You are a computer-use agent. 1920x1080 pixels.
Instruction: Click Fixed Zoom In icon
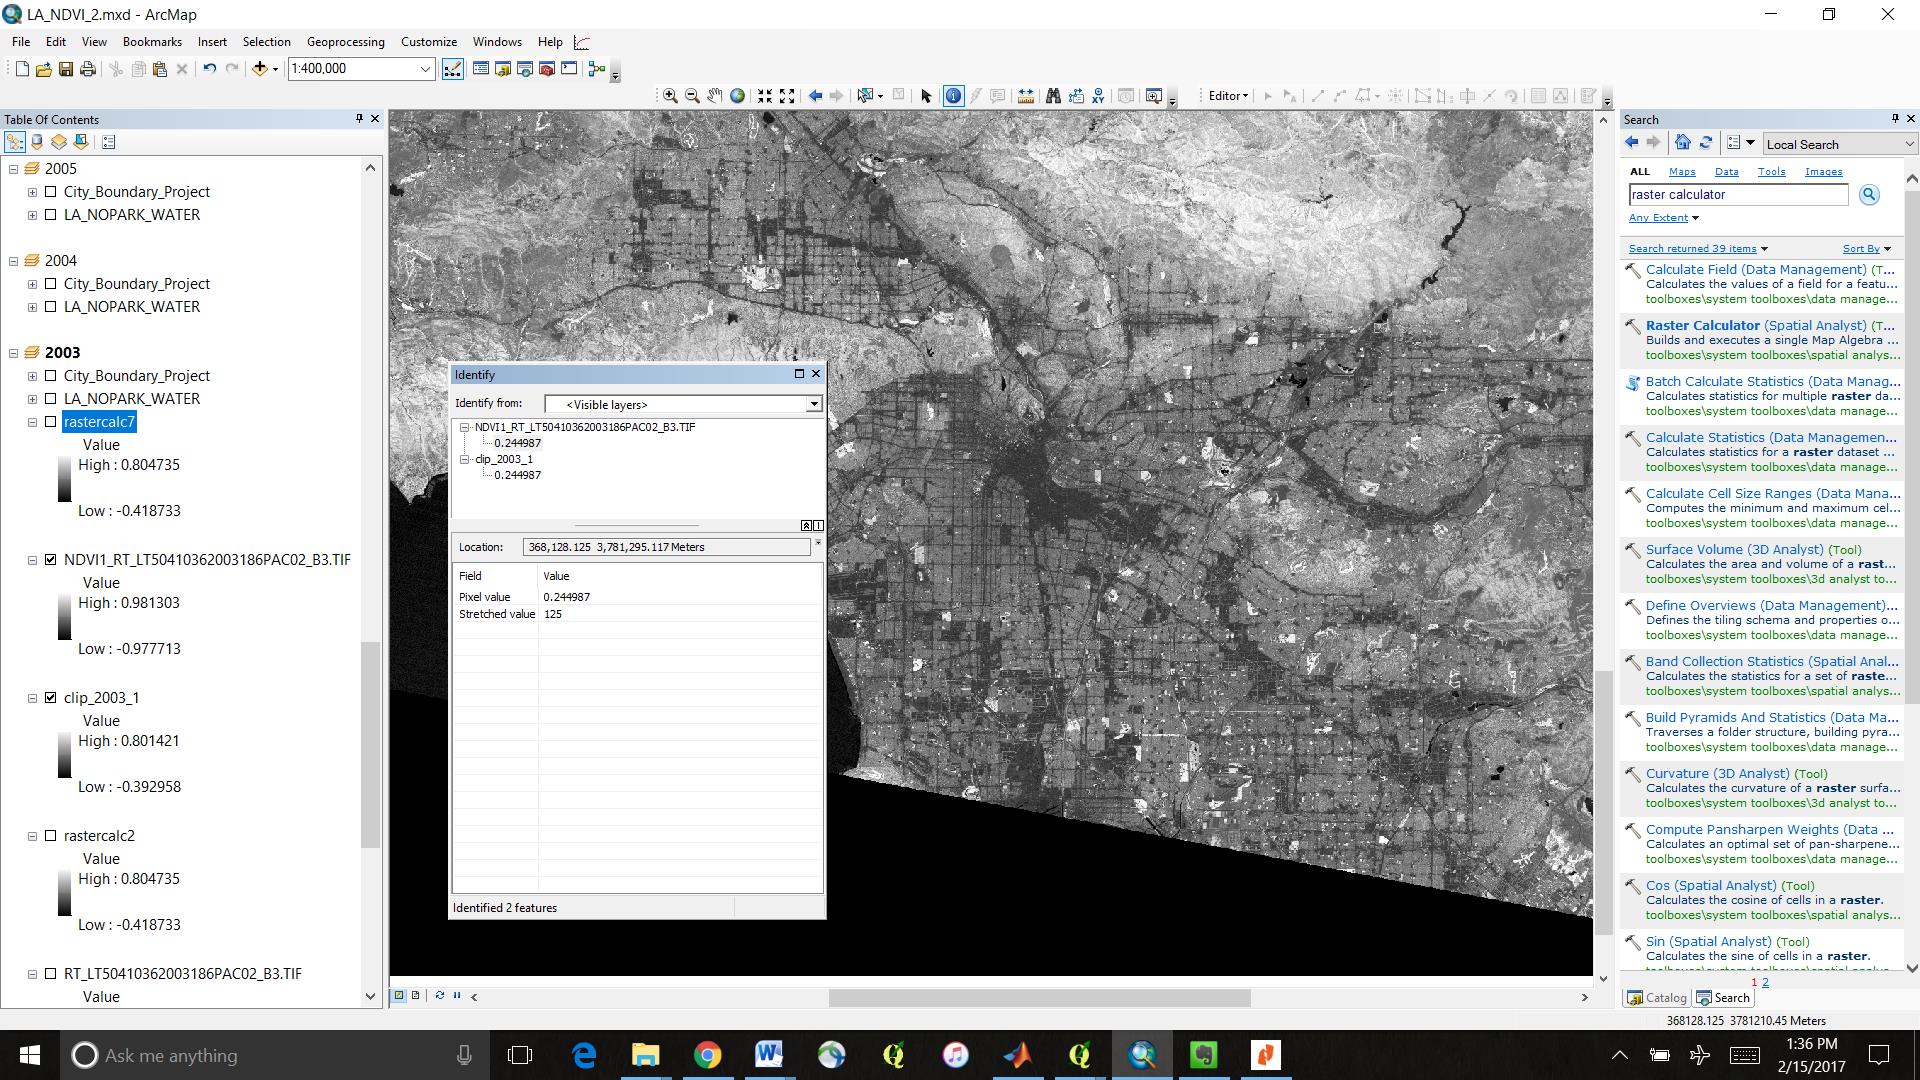pyautogui.click(x=765, y=96)
